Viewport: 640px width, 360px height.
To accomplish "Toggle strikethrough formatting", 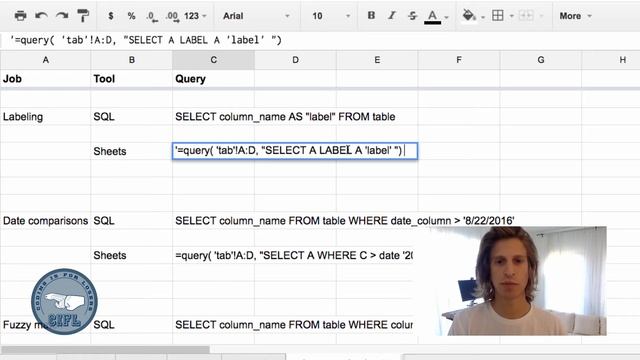I will [x=412, y=16].
